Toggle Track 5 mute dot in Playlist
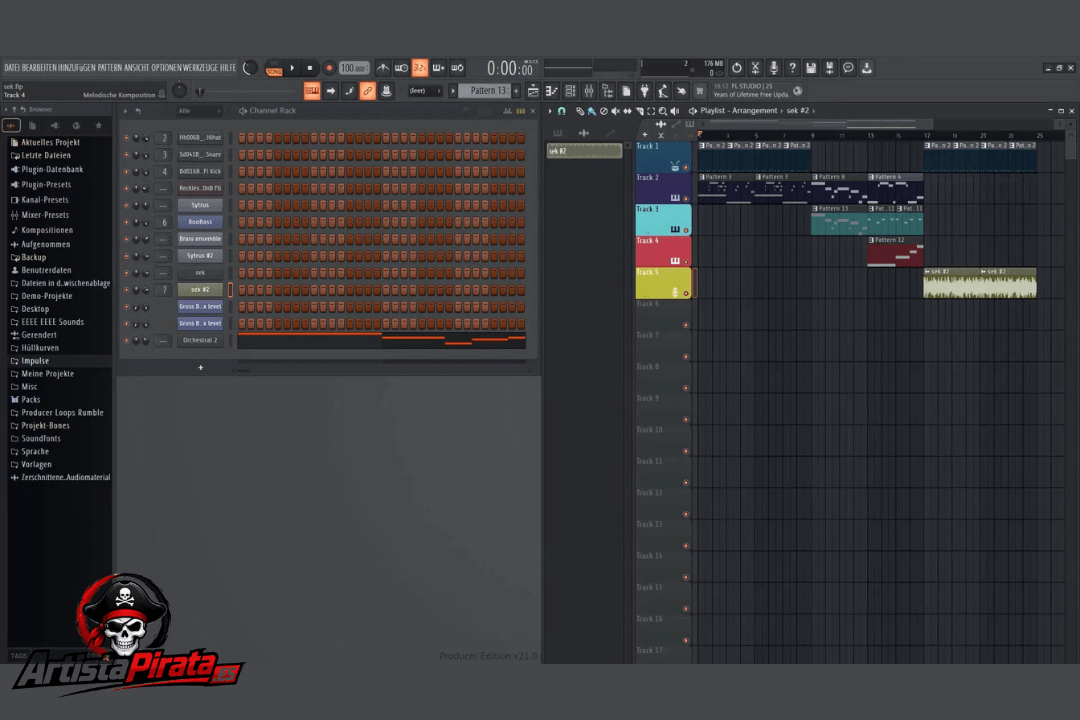1080x720 pixels. [685, 294]
